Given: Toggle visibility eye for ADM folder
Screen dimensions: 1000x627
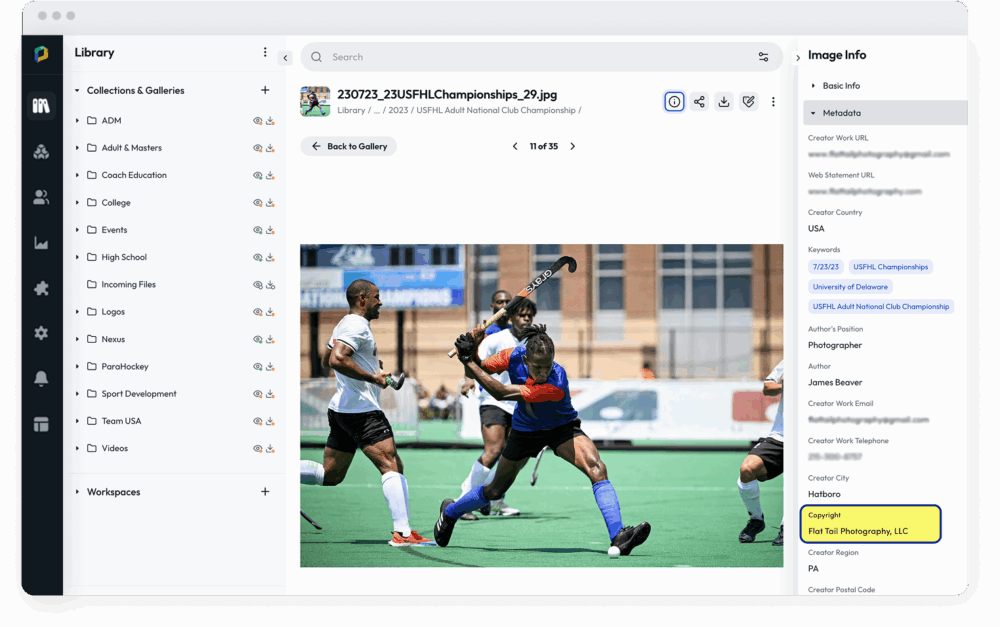Looking at the screenshot, I should tap(257, 121).
